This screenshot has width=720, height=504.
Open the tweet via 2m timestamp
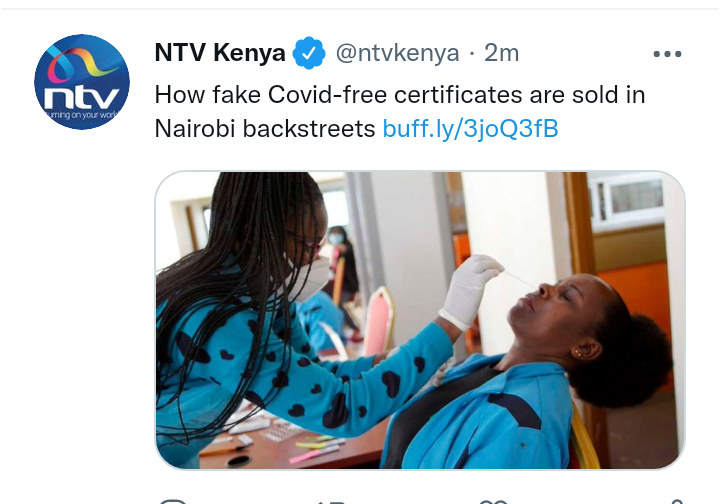(x=501, y=53)
